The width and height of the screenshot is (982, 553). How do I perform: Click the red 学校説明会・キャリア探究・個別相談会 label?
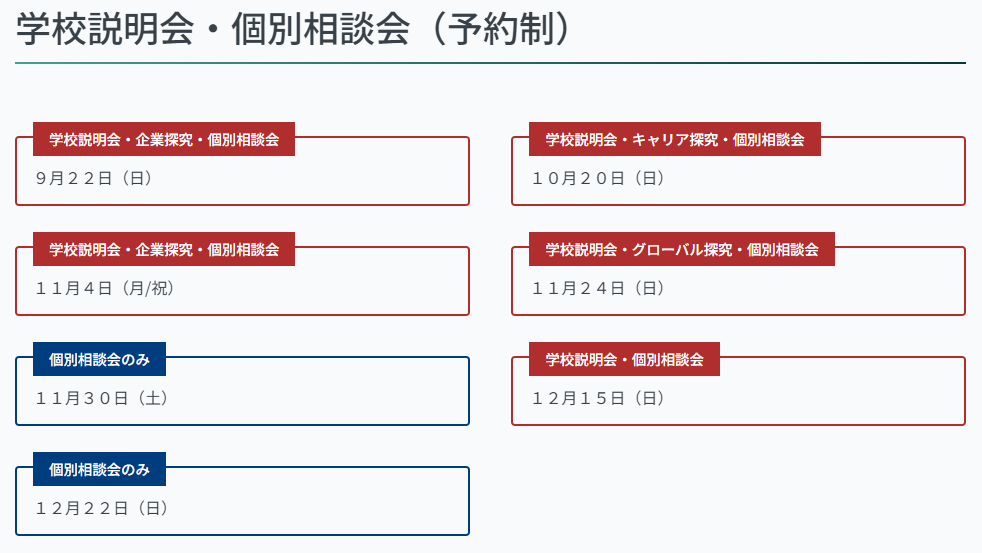click(674, 139)
